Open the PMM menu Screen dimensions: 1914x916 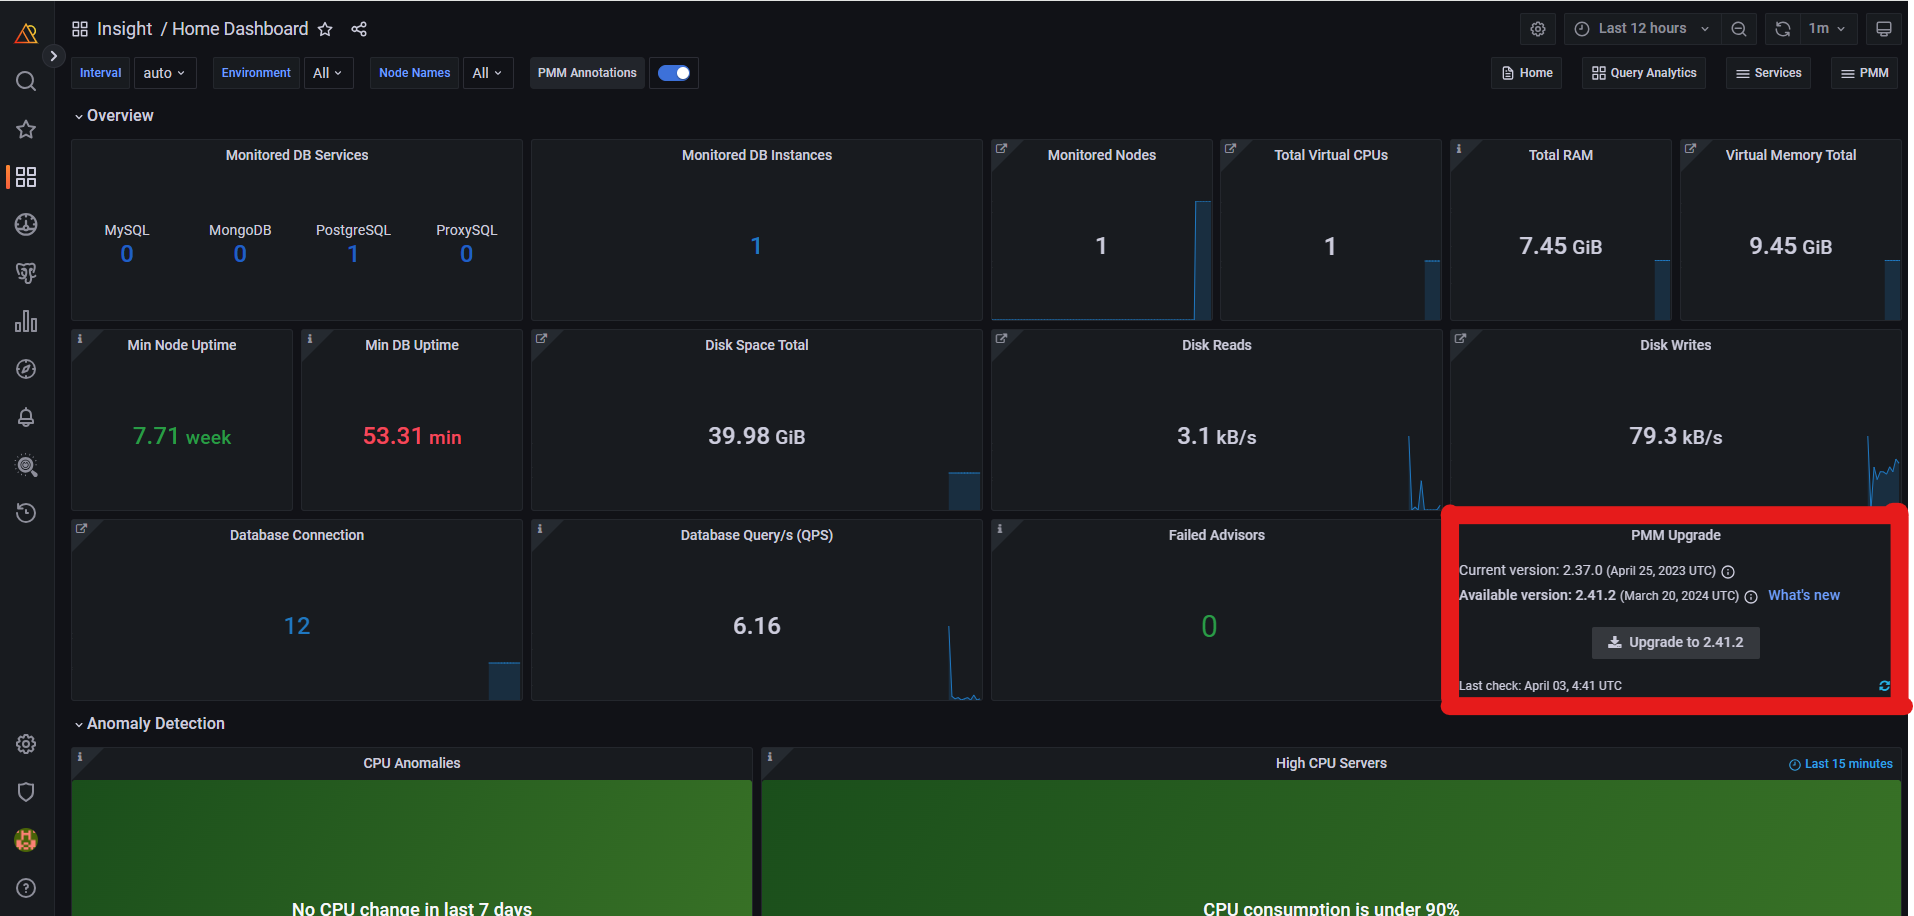pos(1864,73)
